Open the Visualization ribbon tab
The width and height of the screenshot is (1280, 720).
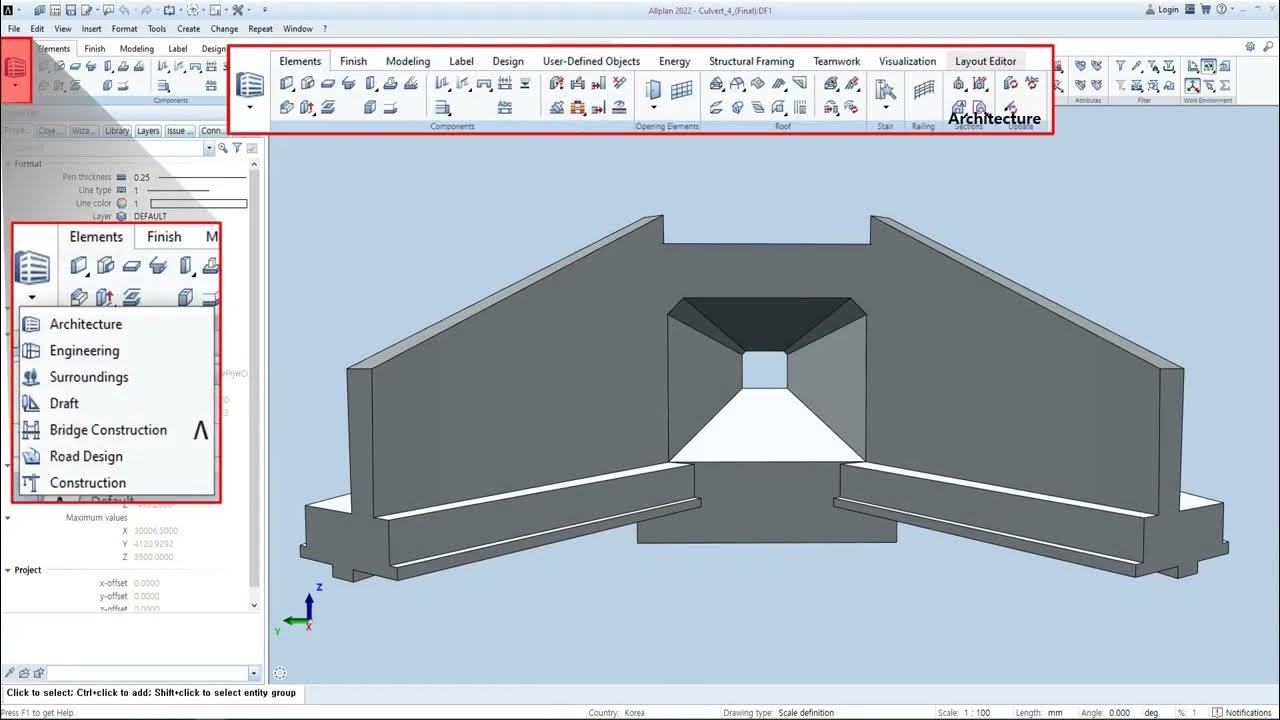tap(907, 61)
